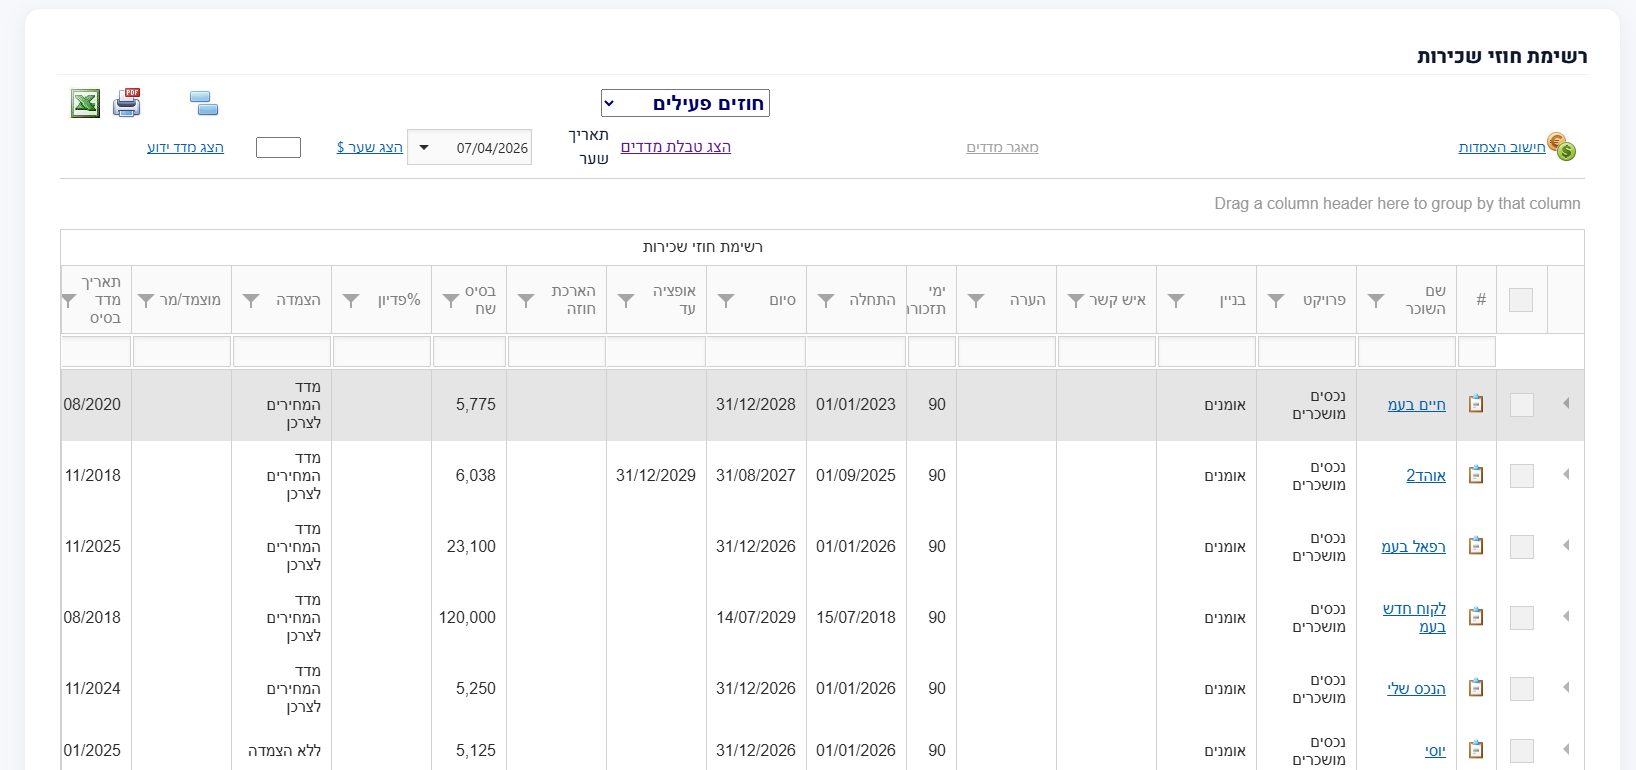Click the coins icon near חישוב הצמדות
The height and width of the screenshot is (770, 1636).
[x=1562, y=146]
